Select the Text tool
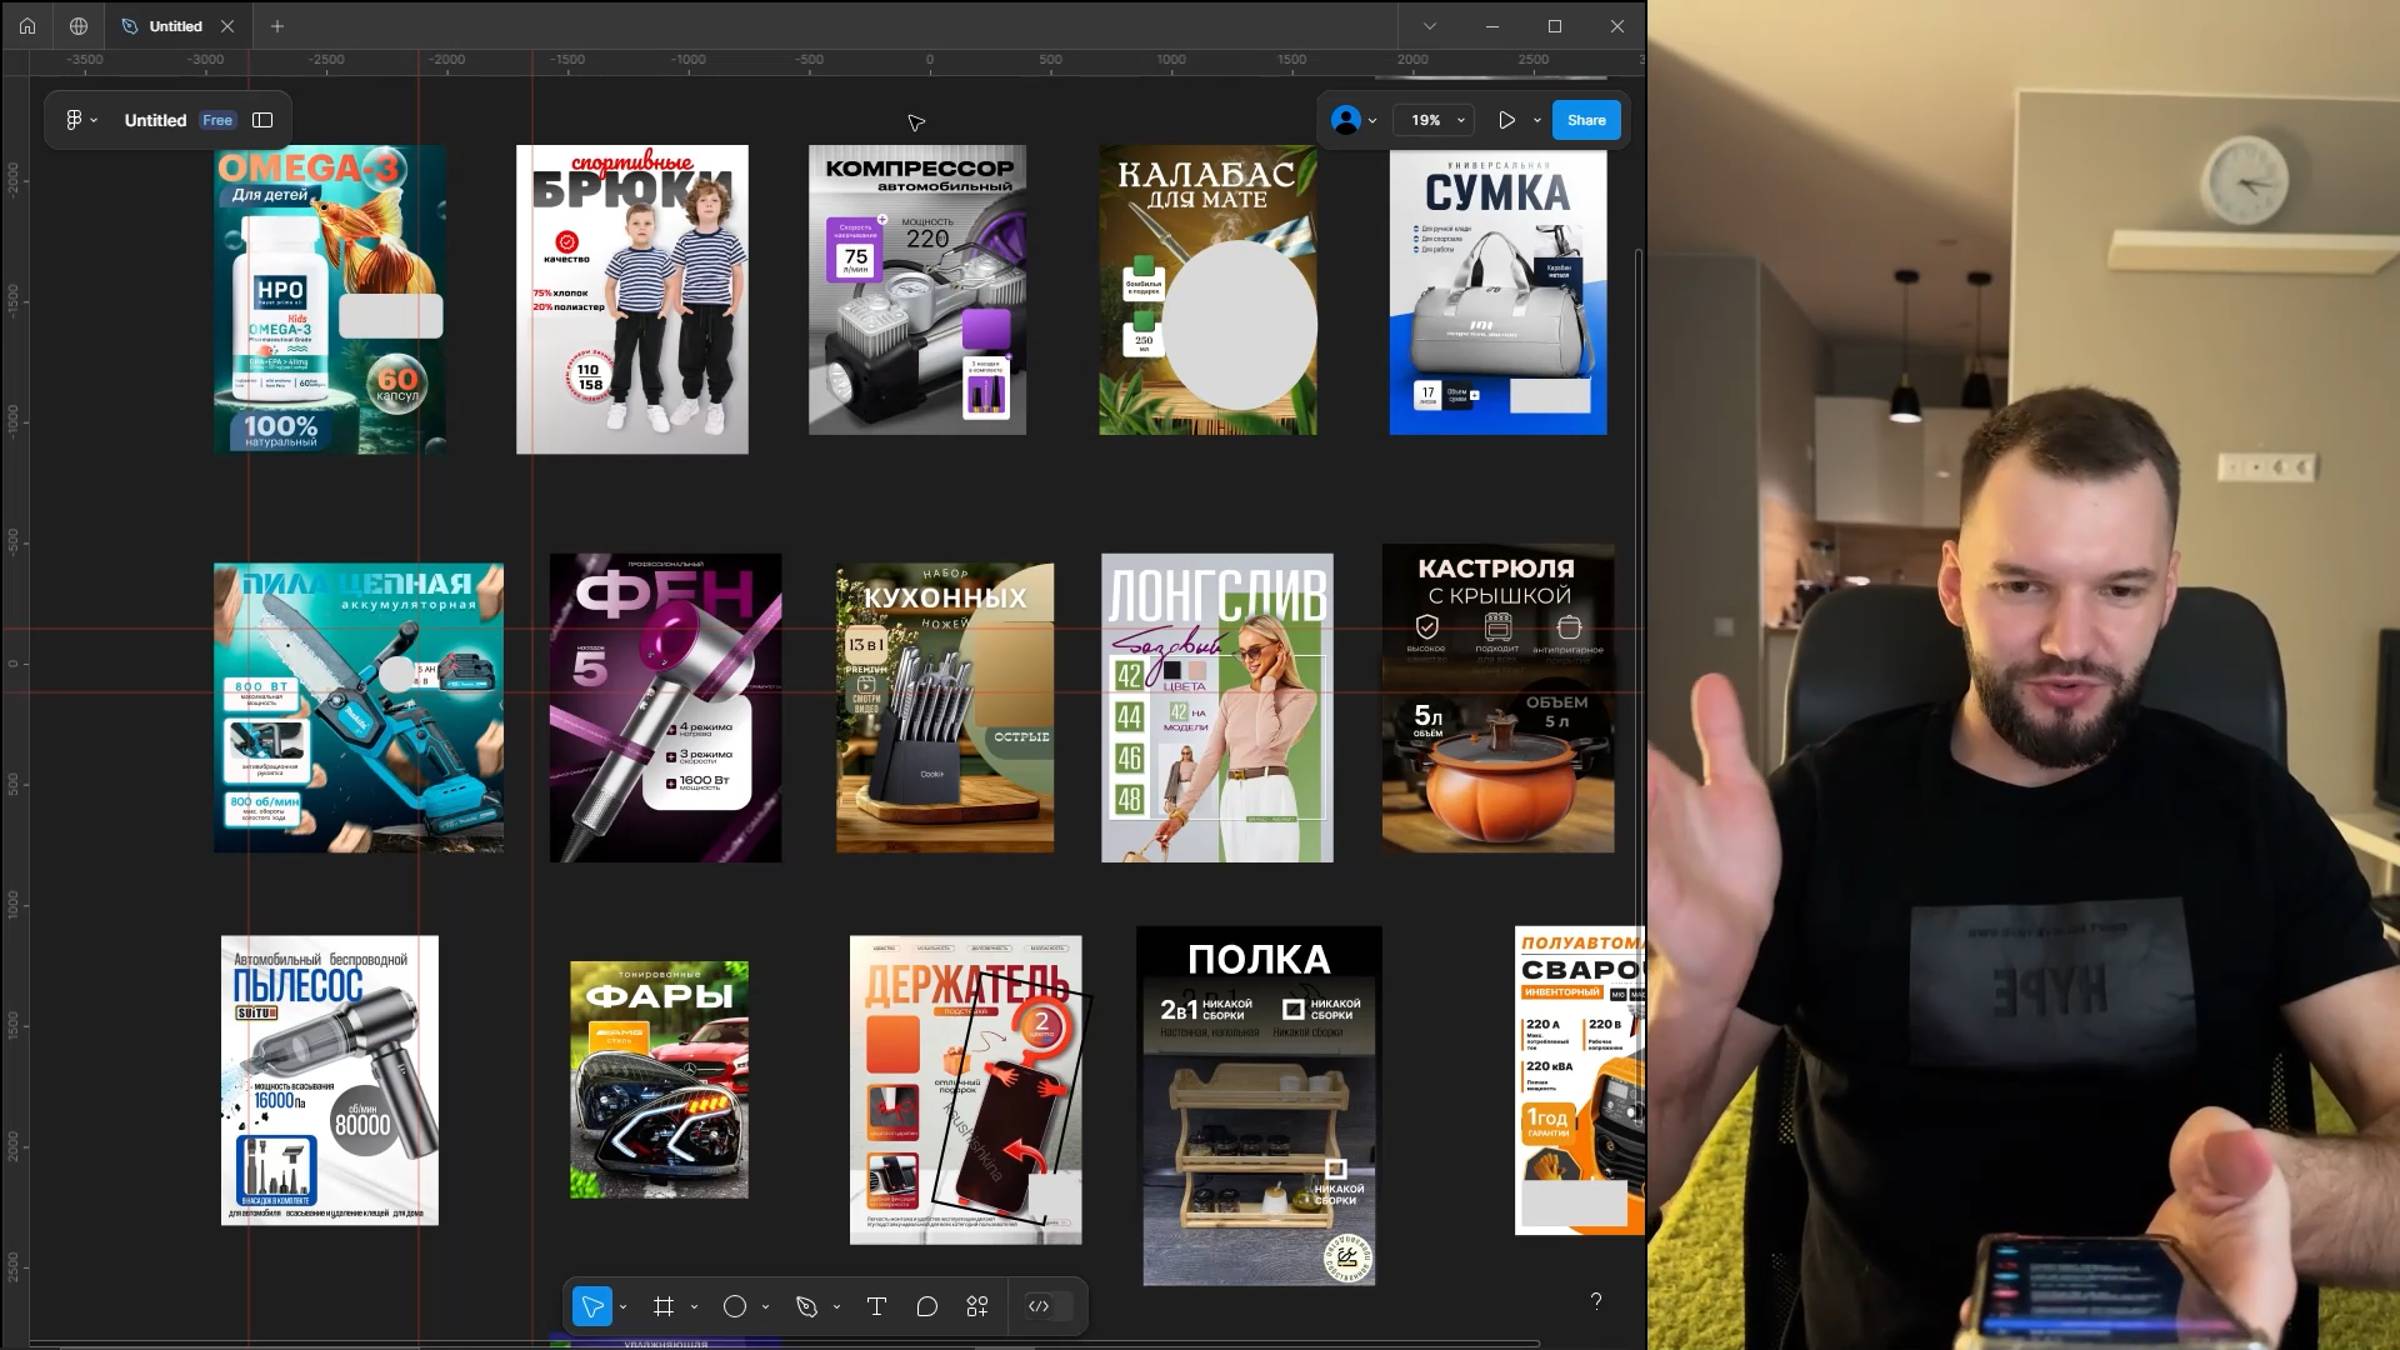The width and height of the screenshot is (2400, 1350). (x=876, y=1306)
